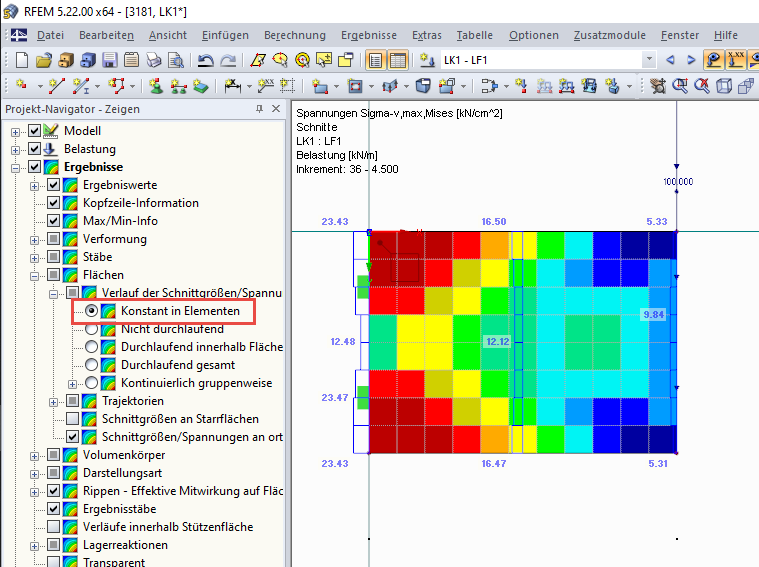Screen dimensions: 759x567
Task: Select Durchlaufend innerhalb Fläche radio button
Action: [x=91, y=347]
